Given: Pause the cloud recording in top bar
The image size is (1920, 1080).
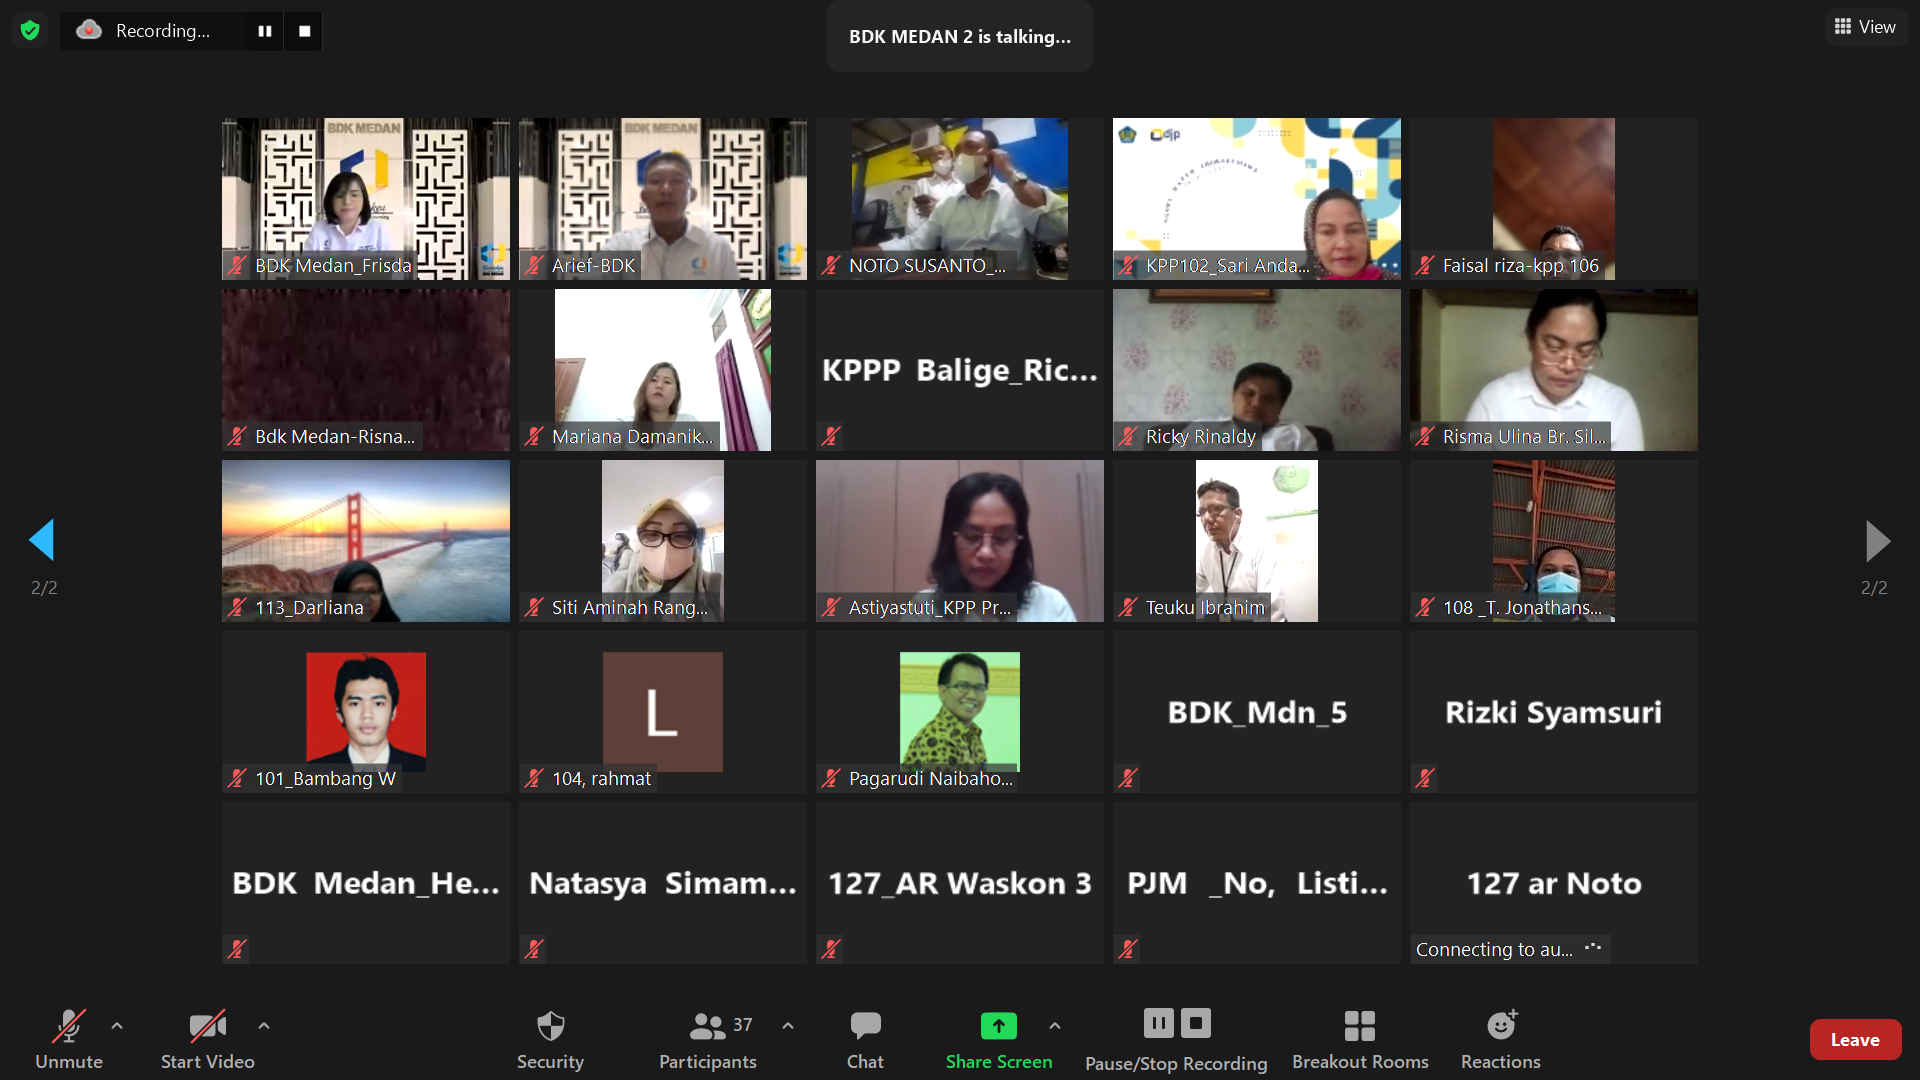Looking at the screenshot, I should [264, 31].
